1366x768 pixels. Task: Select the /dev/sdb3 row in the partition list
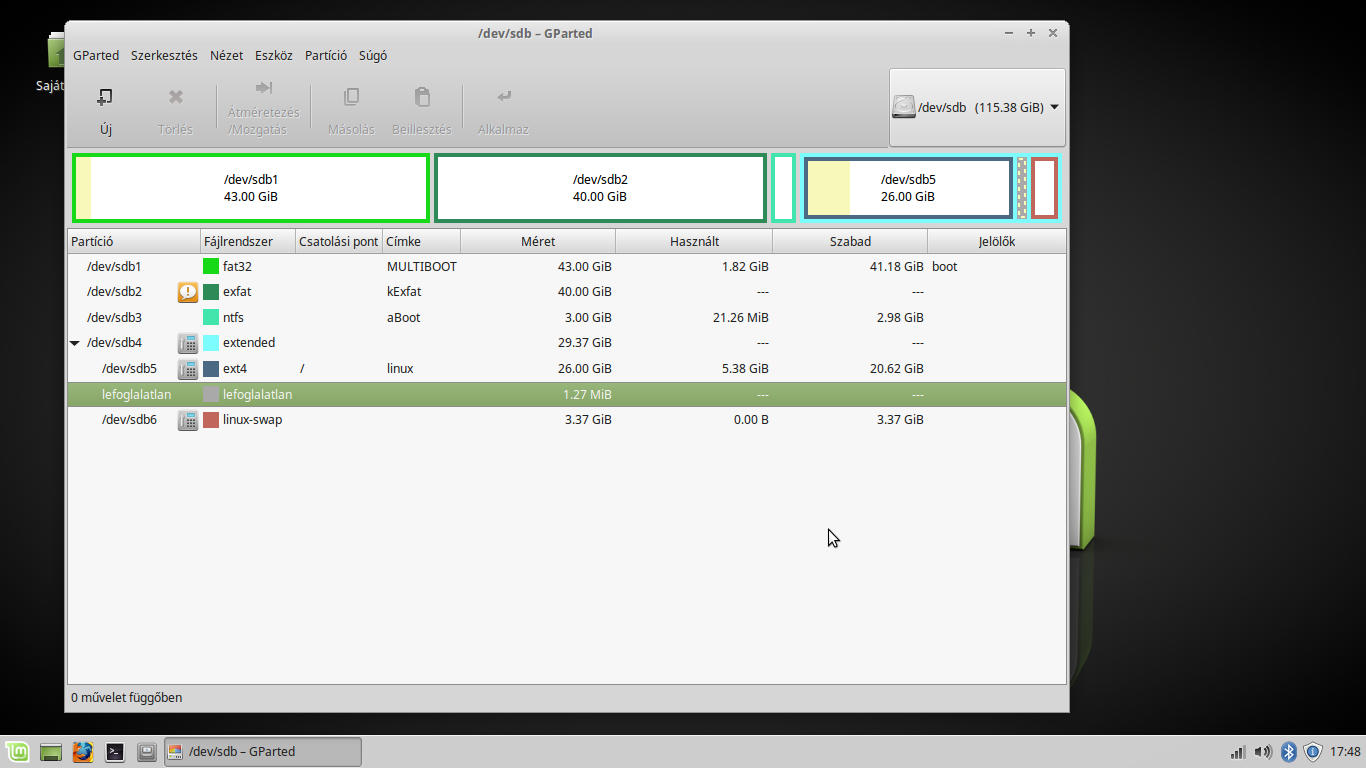click(x=566, y=318)
